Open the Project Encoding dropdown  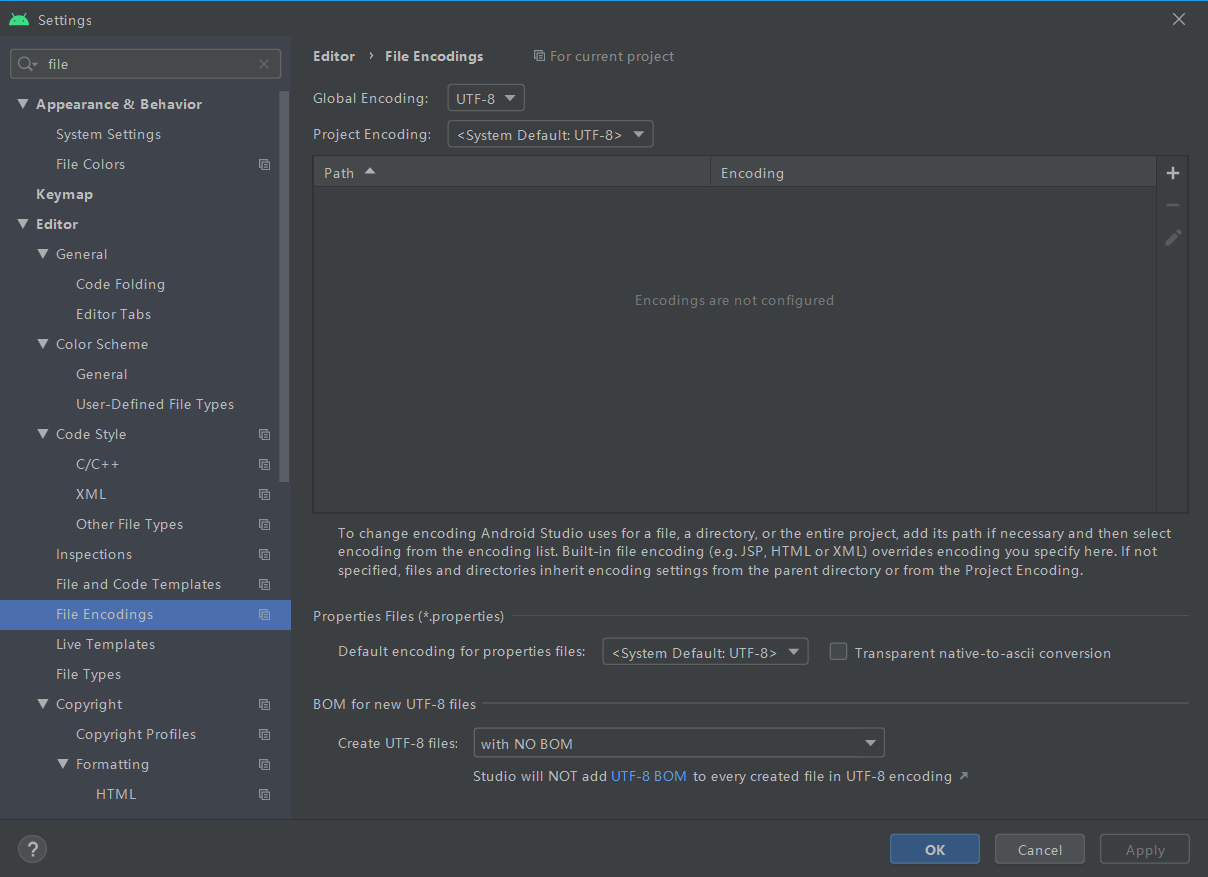click(550, 134)
